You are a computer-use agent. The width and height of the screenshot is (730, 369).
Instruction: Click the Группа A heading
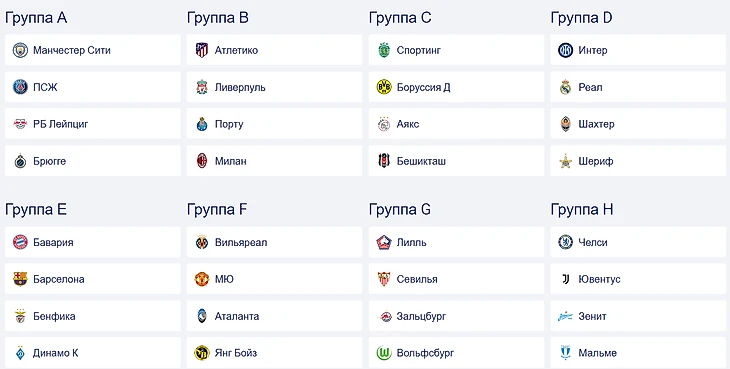pos(36,18)
